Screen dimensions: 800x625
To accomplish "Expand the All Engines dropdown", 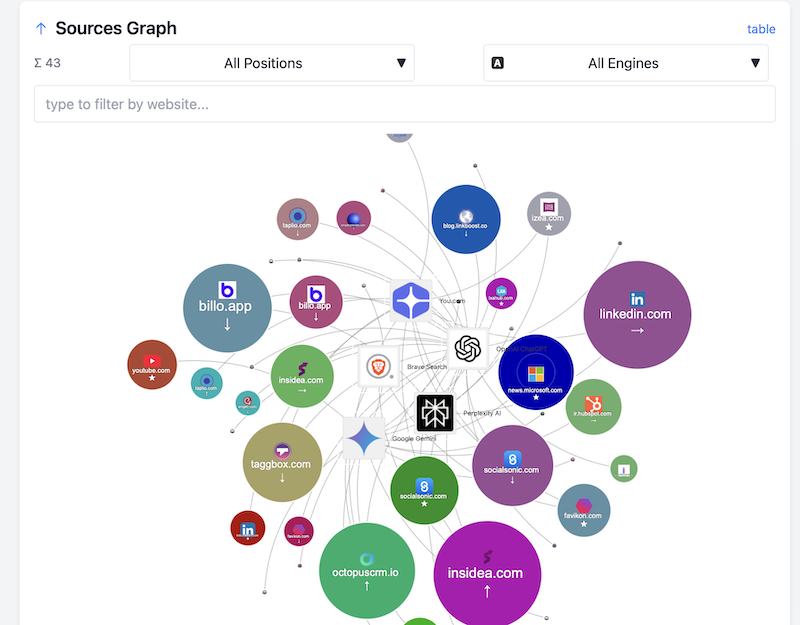I will [x=626, y=63].
